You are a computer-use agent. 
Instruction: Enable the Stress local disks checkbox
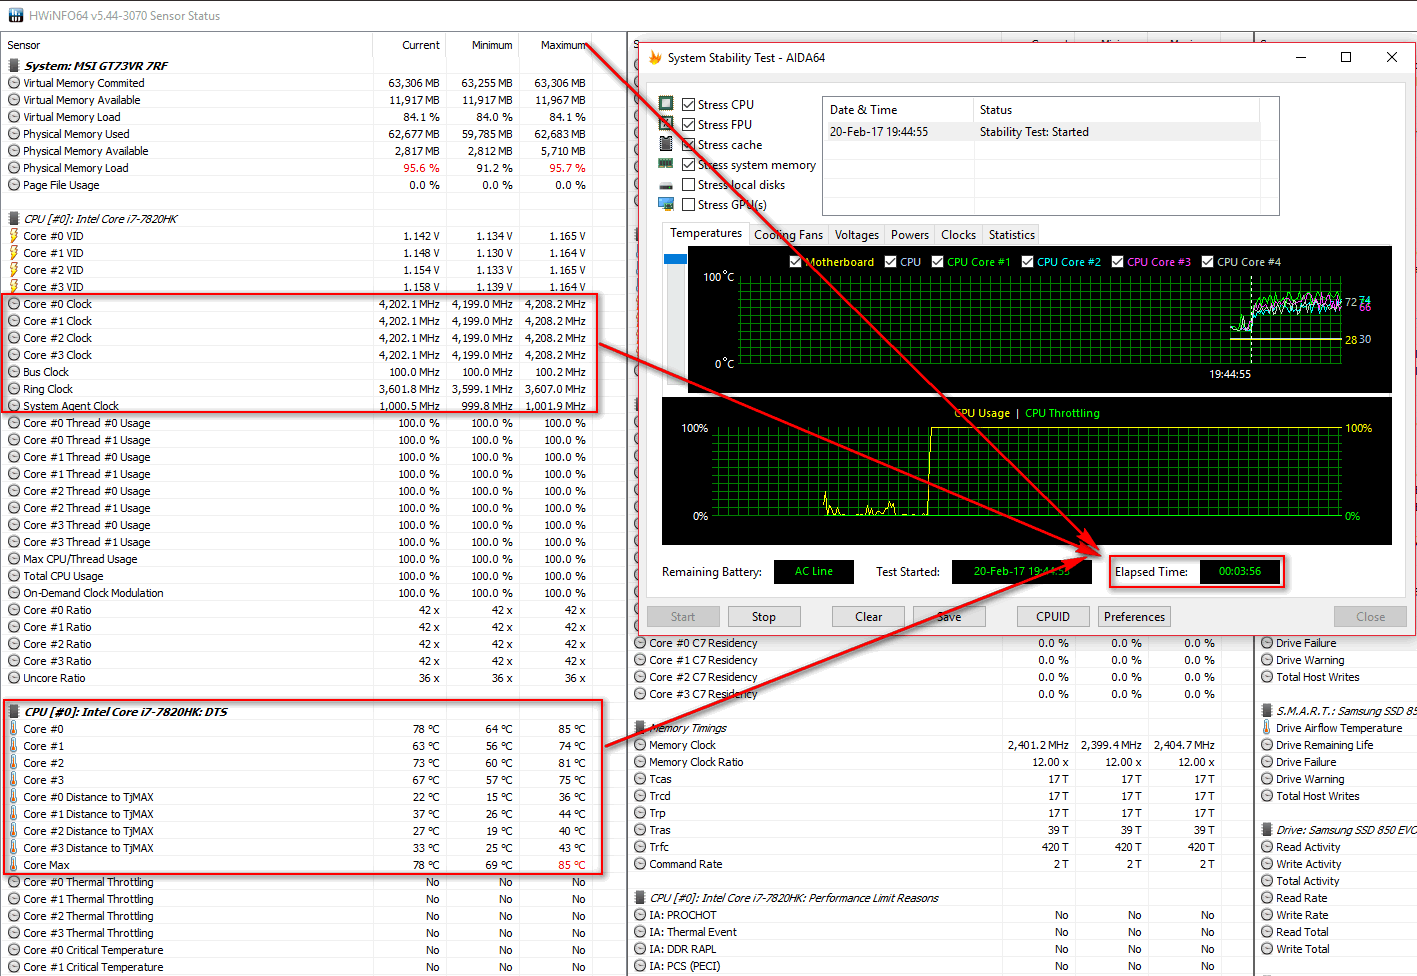[x=688, y=184]
